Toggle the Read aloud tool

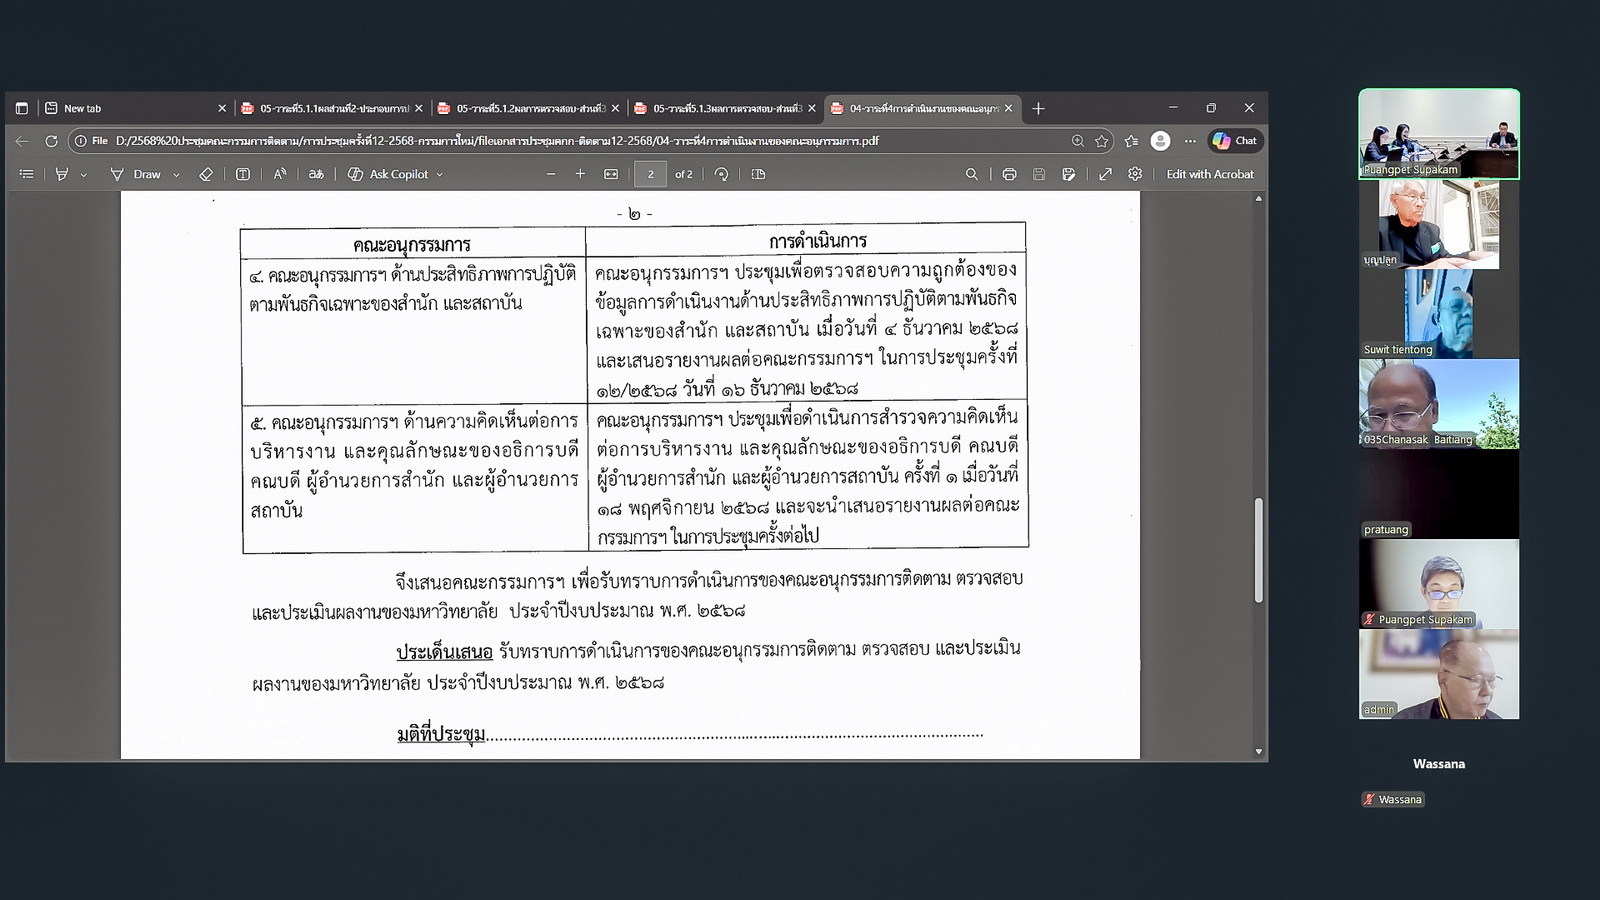point(280,174)
